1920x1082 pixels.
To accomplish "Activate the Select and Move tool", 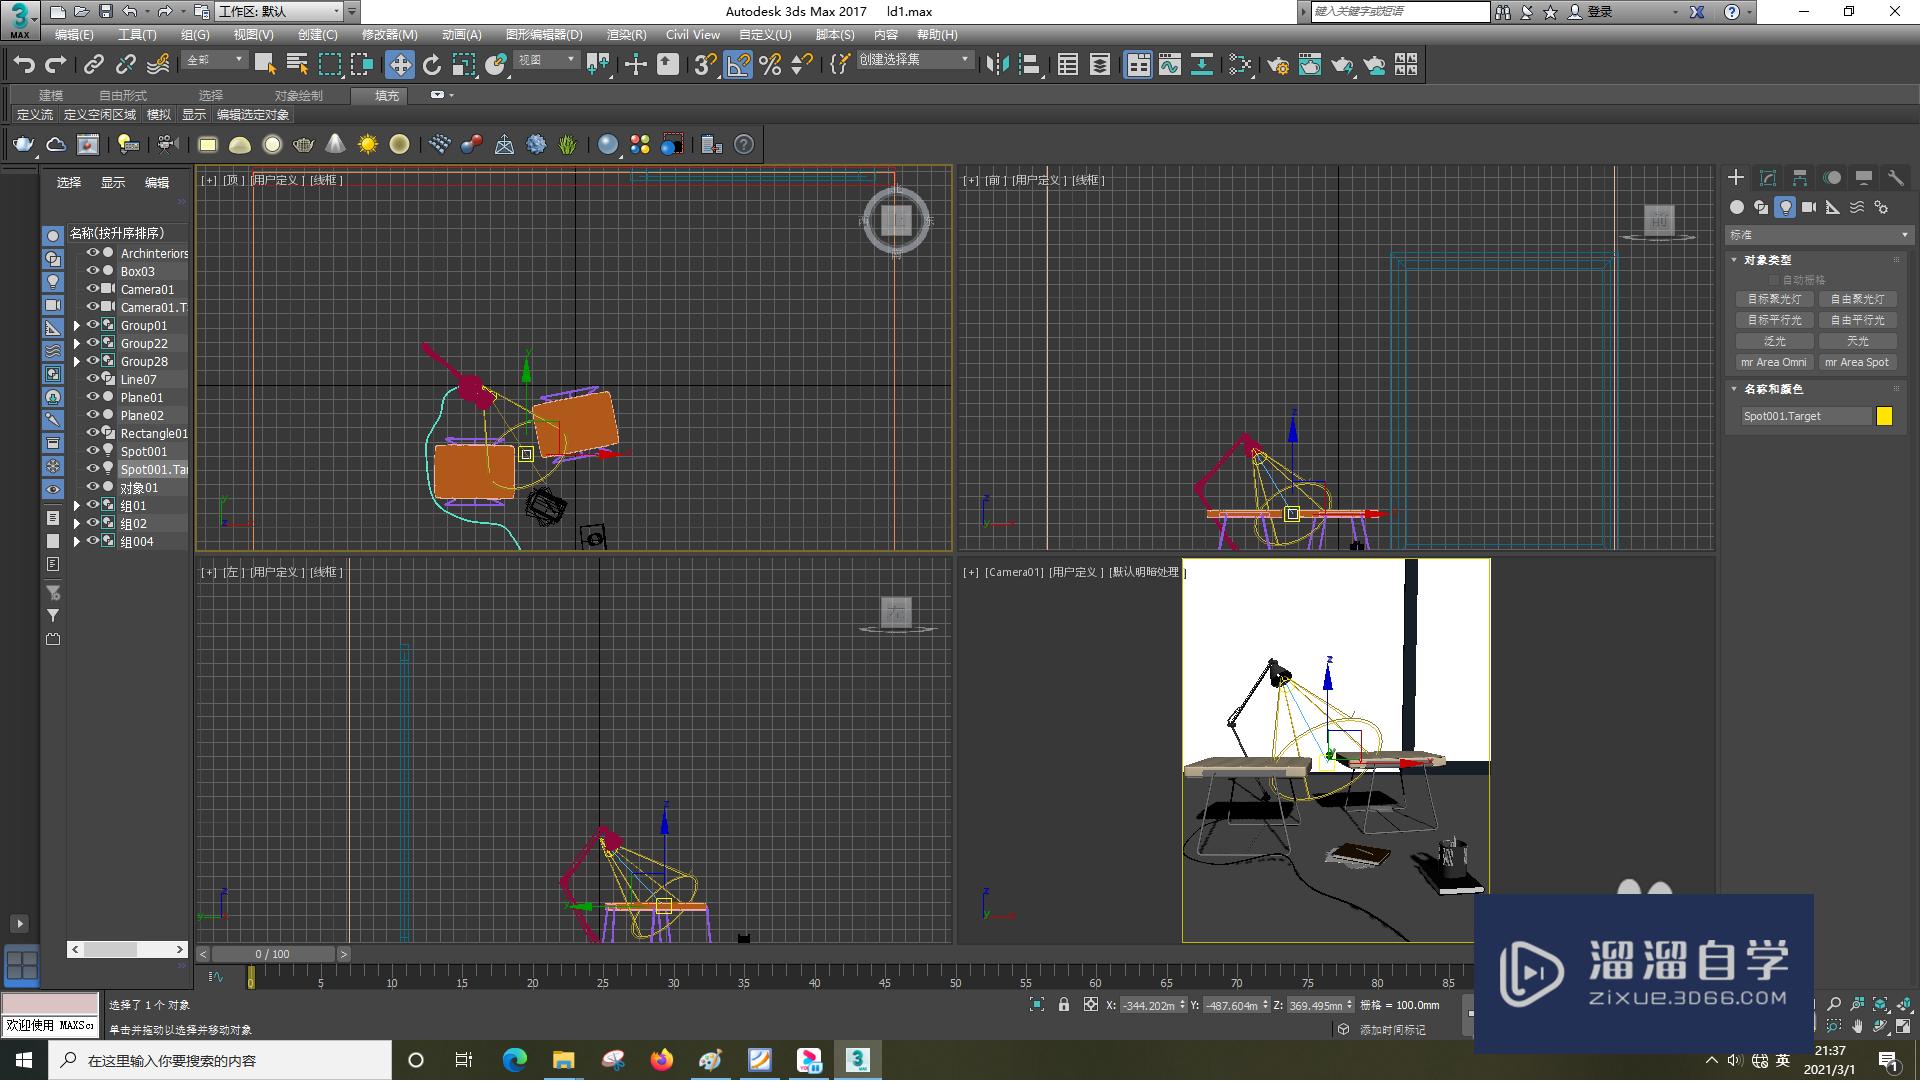I will [400, 65].
